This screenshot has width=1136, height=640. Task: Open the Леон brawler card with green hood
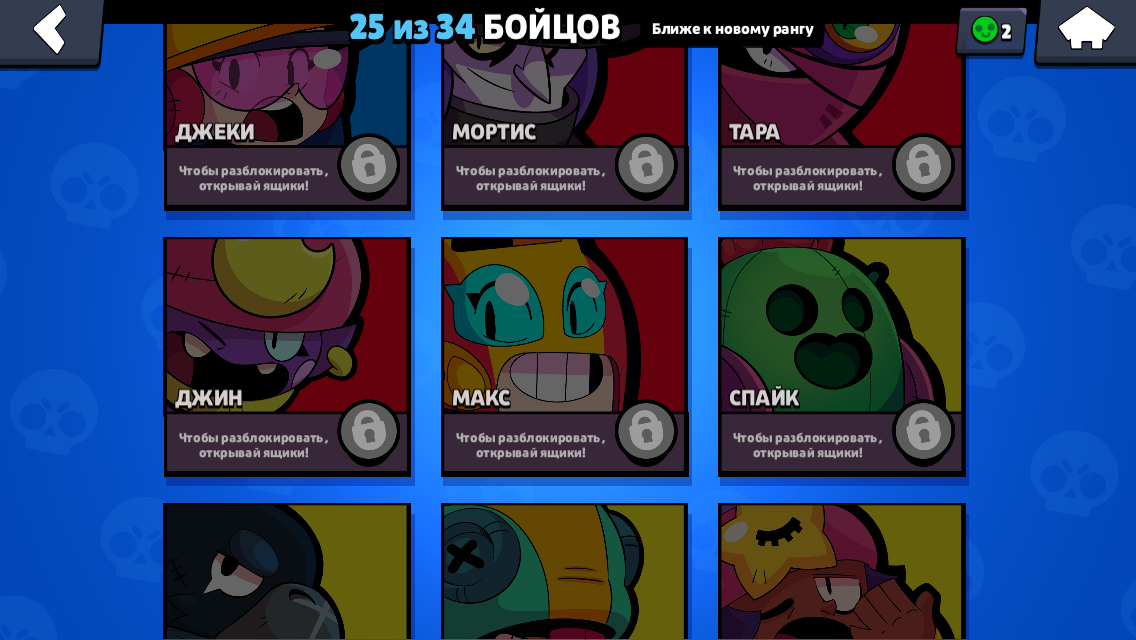point(564,572)
